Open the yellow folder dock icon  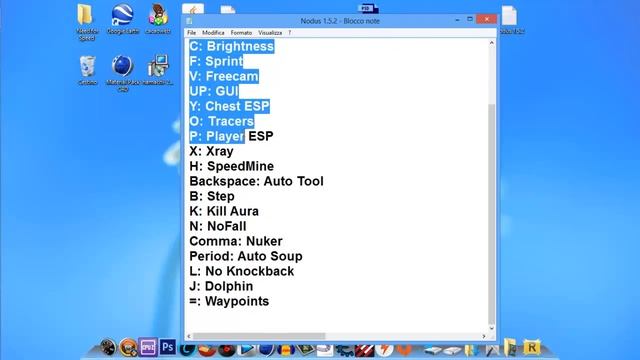point(509,348)
